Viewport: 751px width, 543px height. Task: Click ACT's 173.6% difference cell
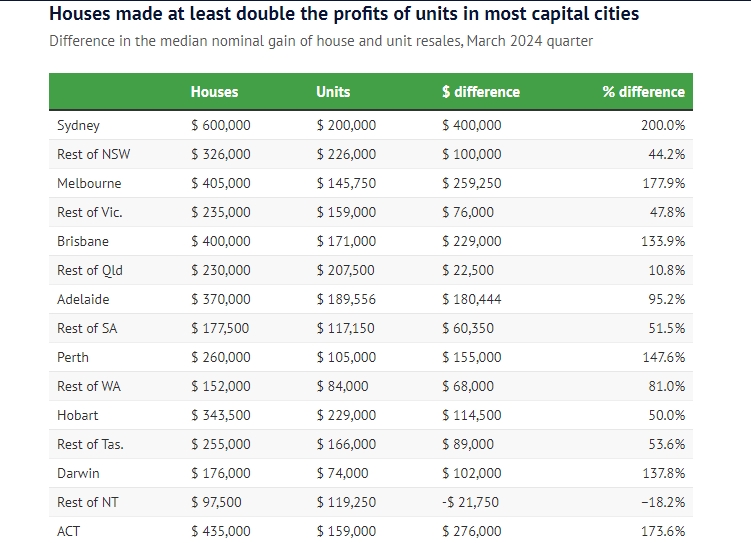(662, 532)
